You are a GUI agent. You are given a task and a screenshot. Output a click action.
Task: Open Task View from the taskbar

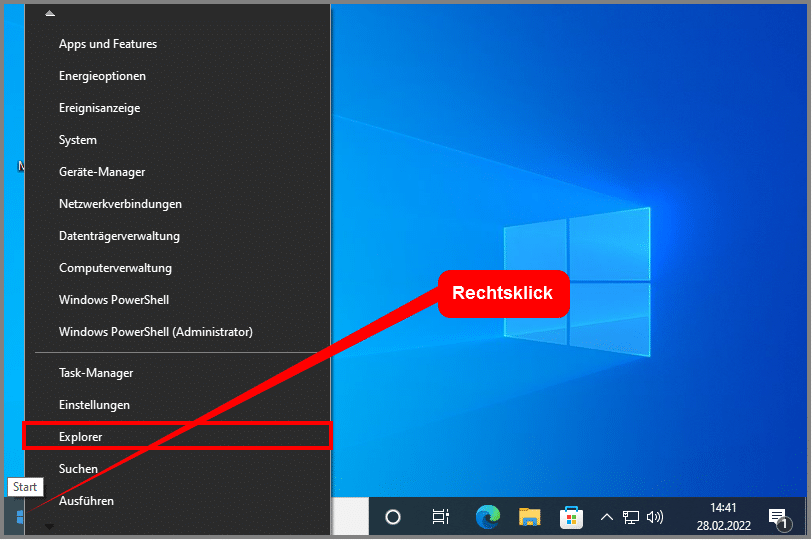click(x=440, y=517)
